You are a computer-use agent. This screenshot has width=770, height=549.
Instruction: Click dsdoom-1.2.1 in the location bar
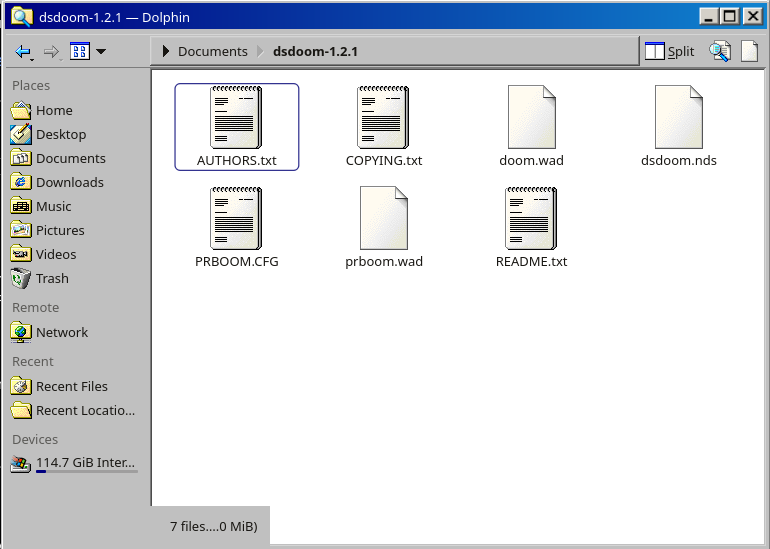[x=315, y=52]
